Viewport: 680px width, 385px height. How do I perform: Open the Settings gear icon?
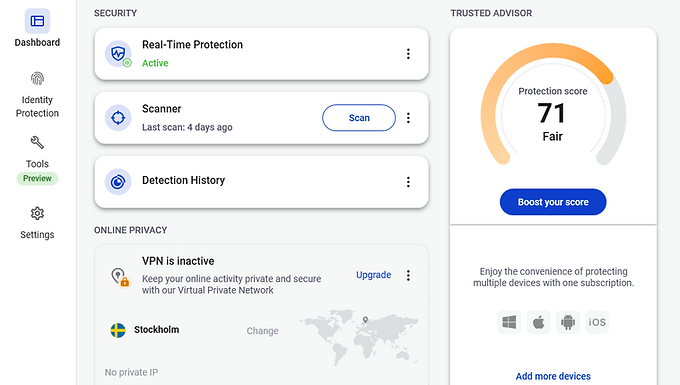(37, 213)
